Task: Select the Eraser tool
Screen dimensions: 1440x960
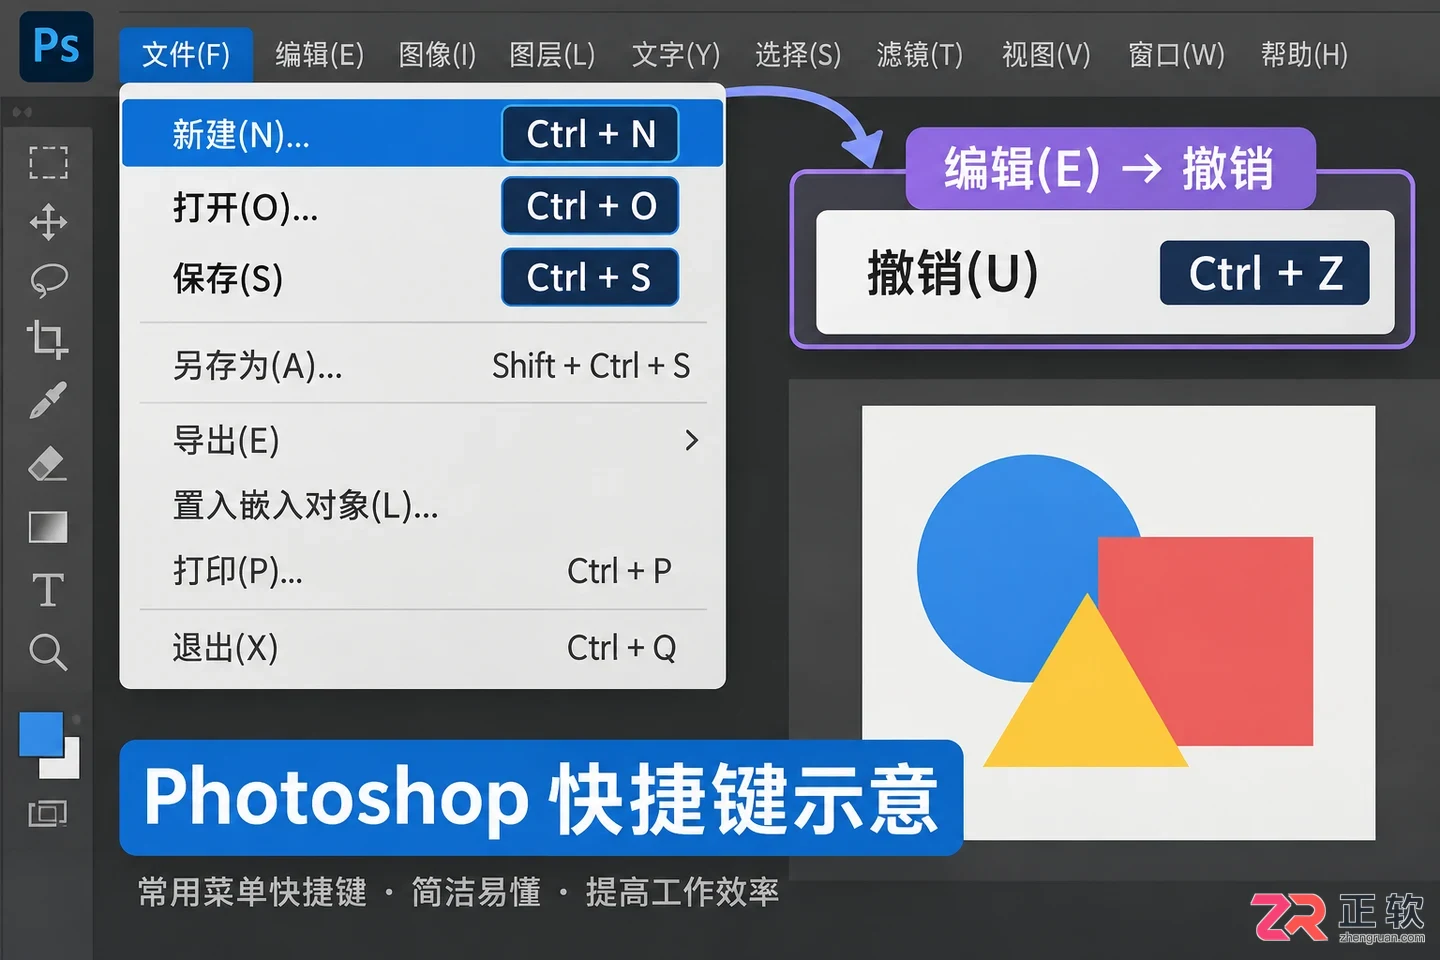Action: [47, 464]
